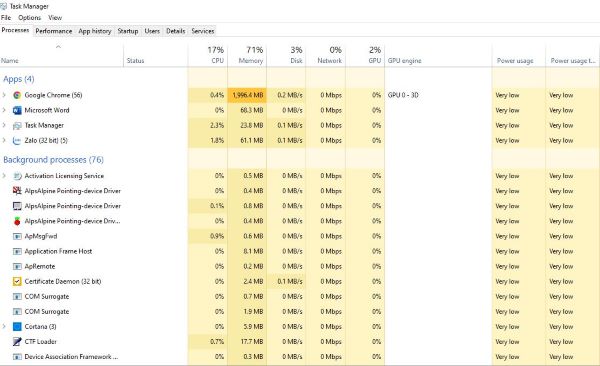Select the Task Manager process icon

click(x=17, y=126)
